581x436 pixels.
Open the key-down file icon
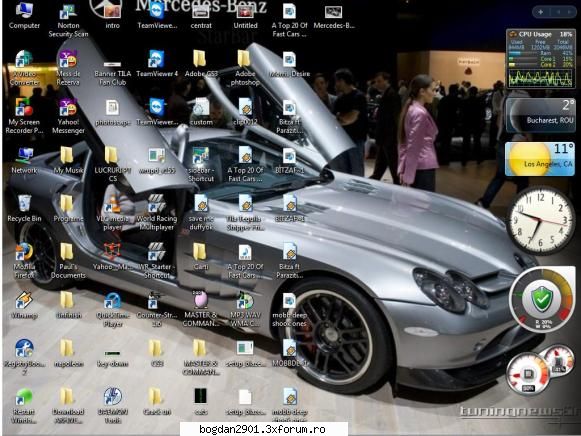[112, 358]
